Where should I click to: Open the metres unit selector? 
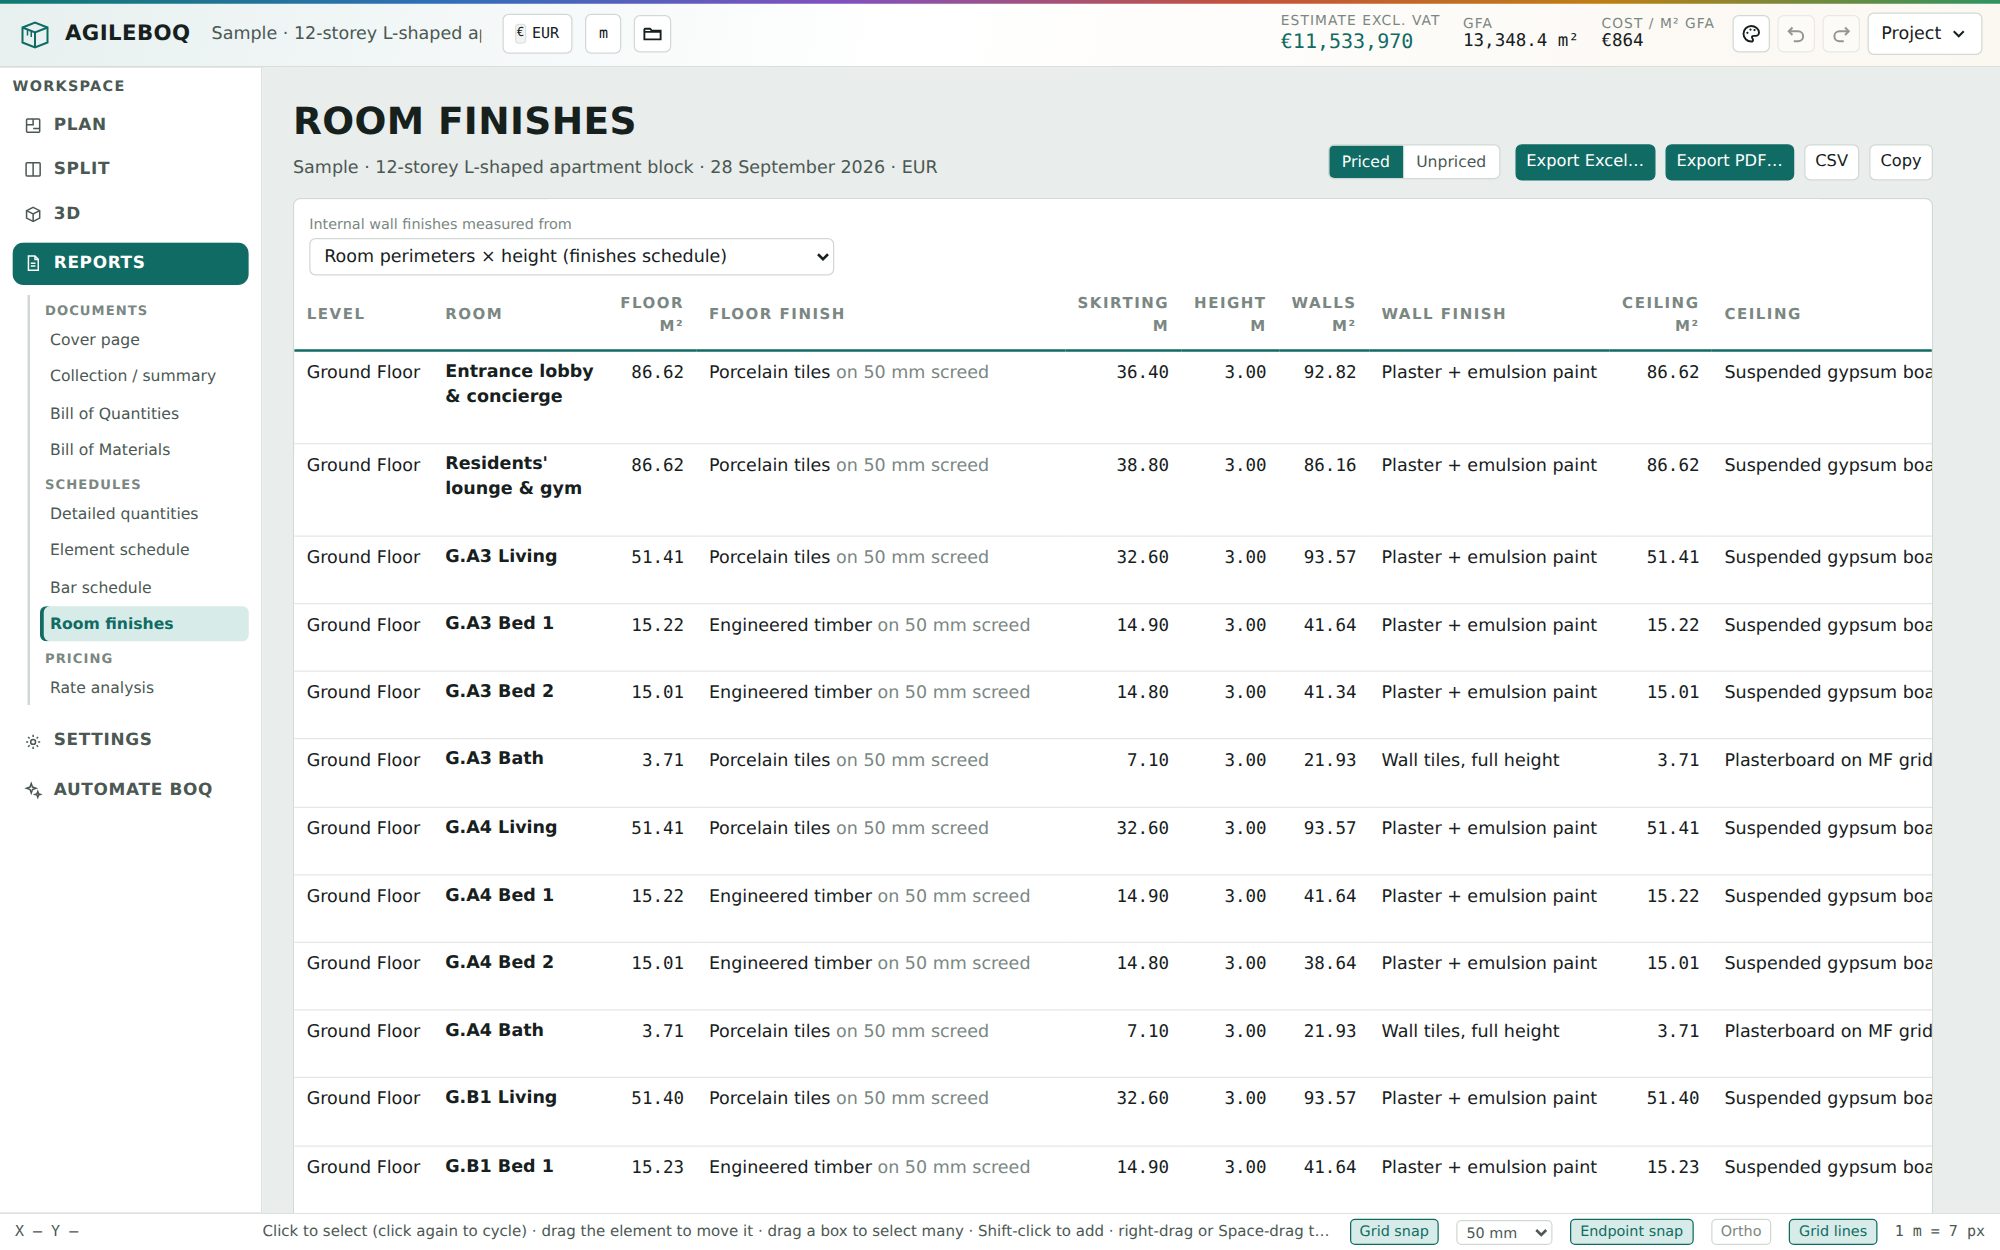603,33
